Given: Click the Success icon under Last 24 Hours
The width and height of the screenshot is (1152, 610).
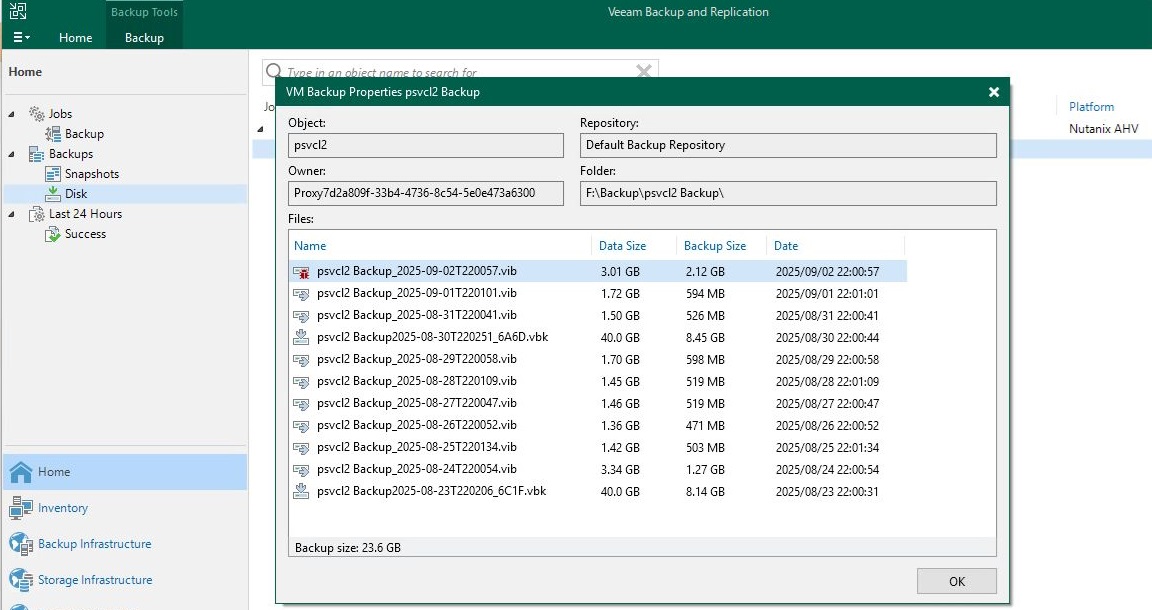Looking at the screenshot, I should (x=53, y=234).
